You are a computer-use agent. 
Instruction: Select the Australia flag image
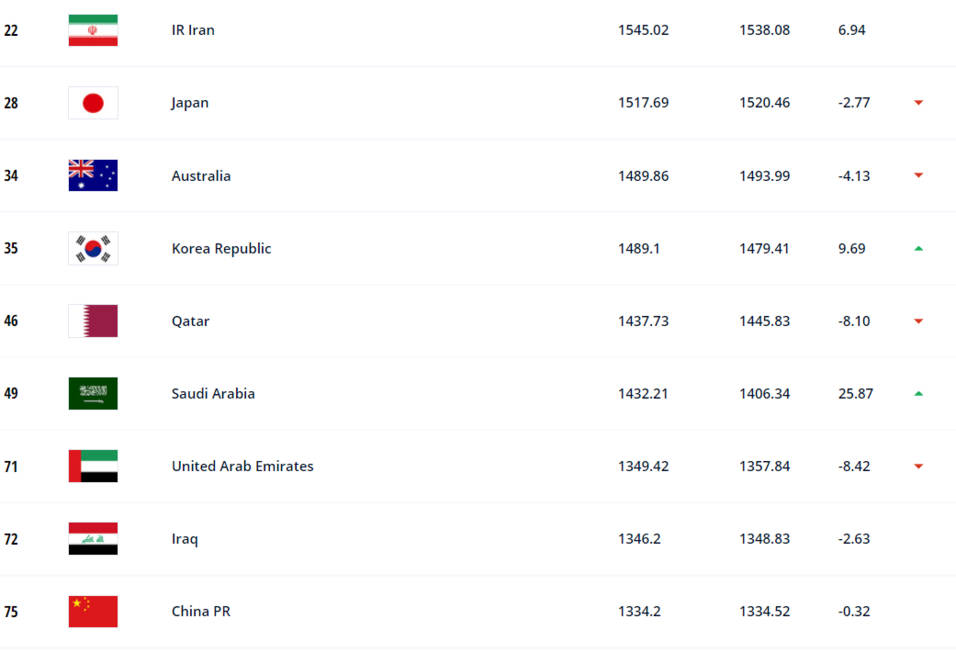coord(93,176)
